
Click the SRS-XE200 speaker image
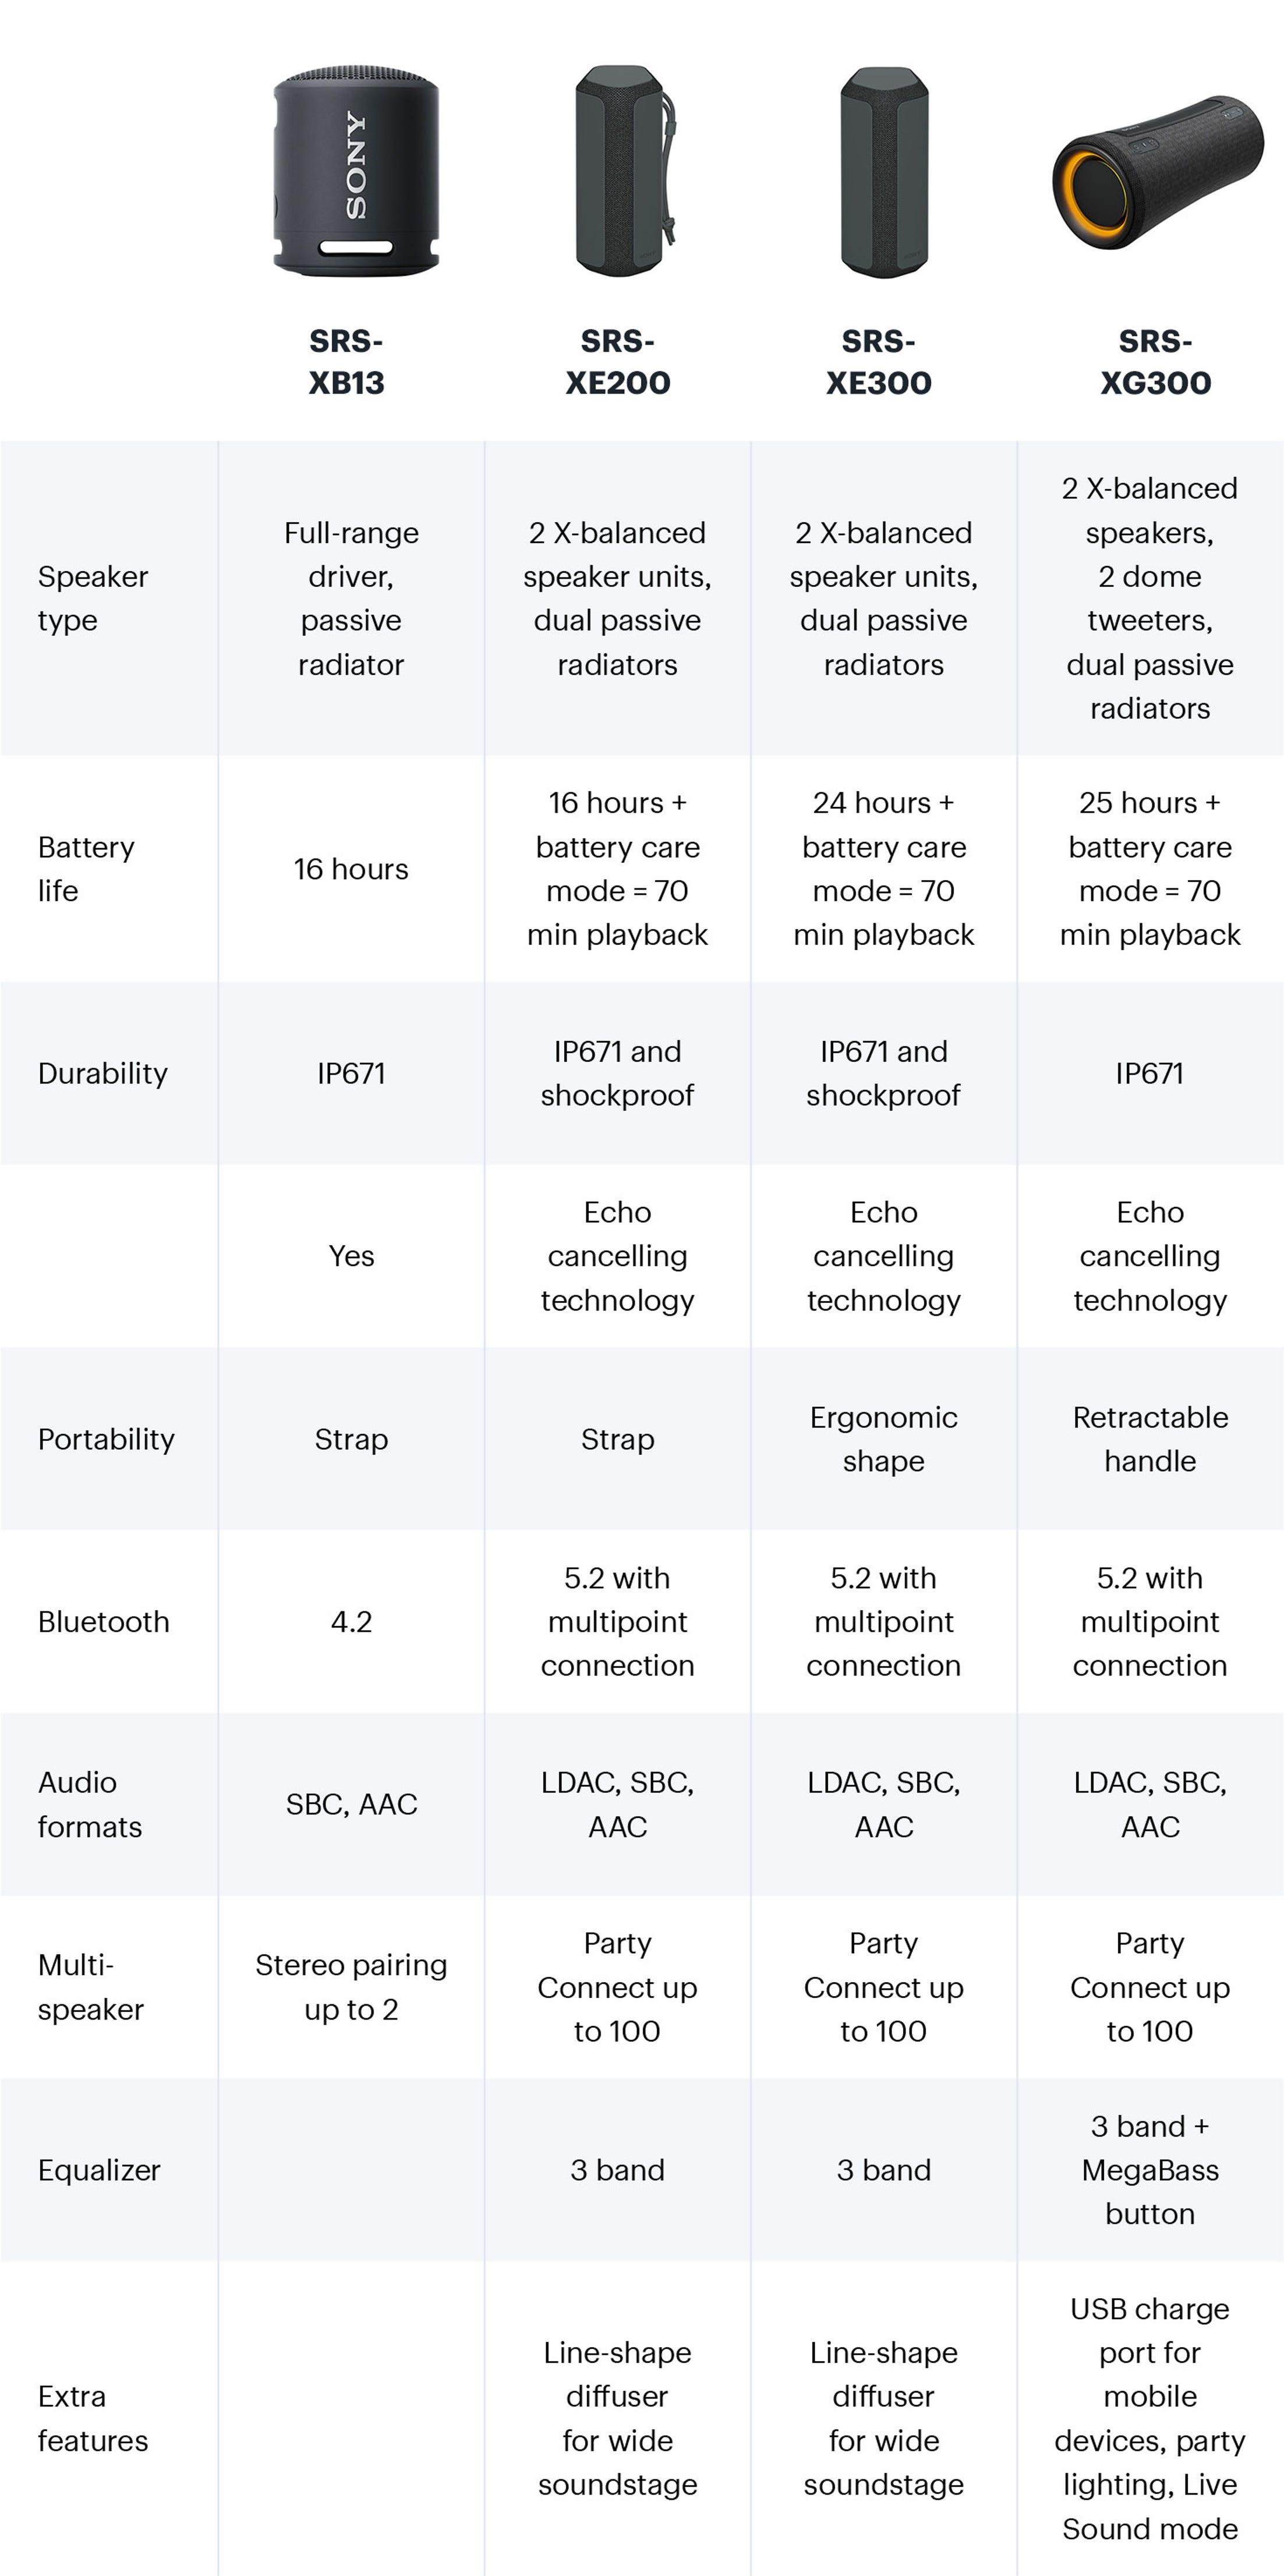pyautogui.click(x=623, y=171)
